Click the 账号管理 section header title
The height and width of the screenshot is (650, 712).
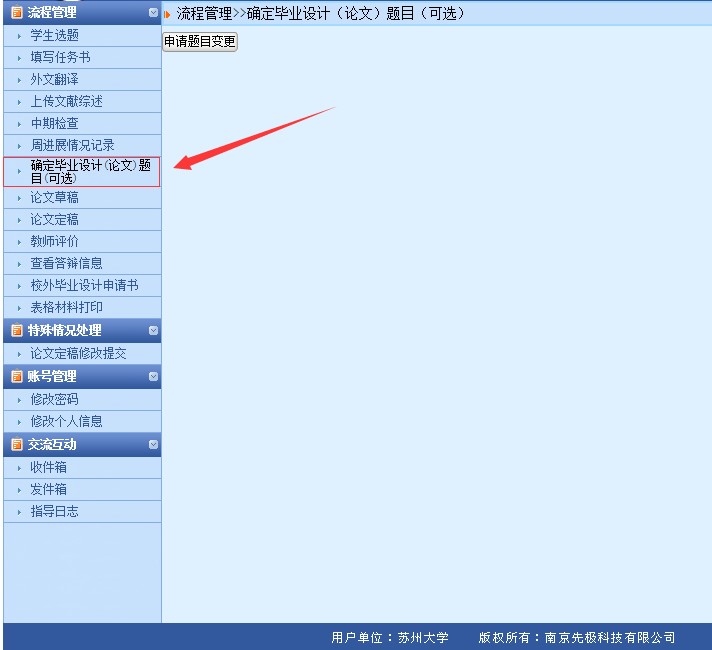coord(52,377)
